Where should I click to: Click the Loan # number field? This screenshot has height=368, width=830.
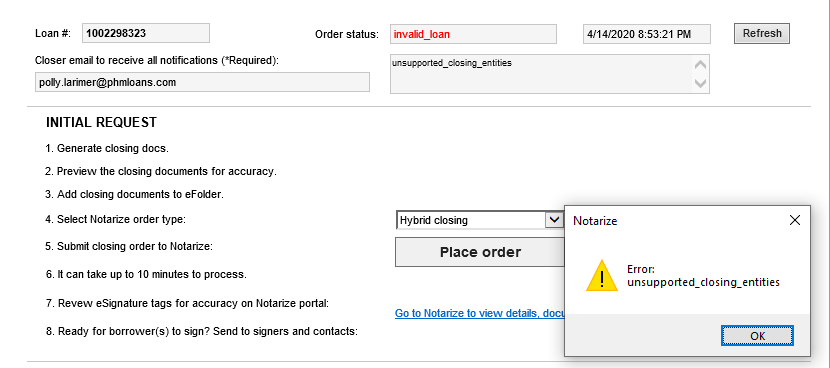146,33
